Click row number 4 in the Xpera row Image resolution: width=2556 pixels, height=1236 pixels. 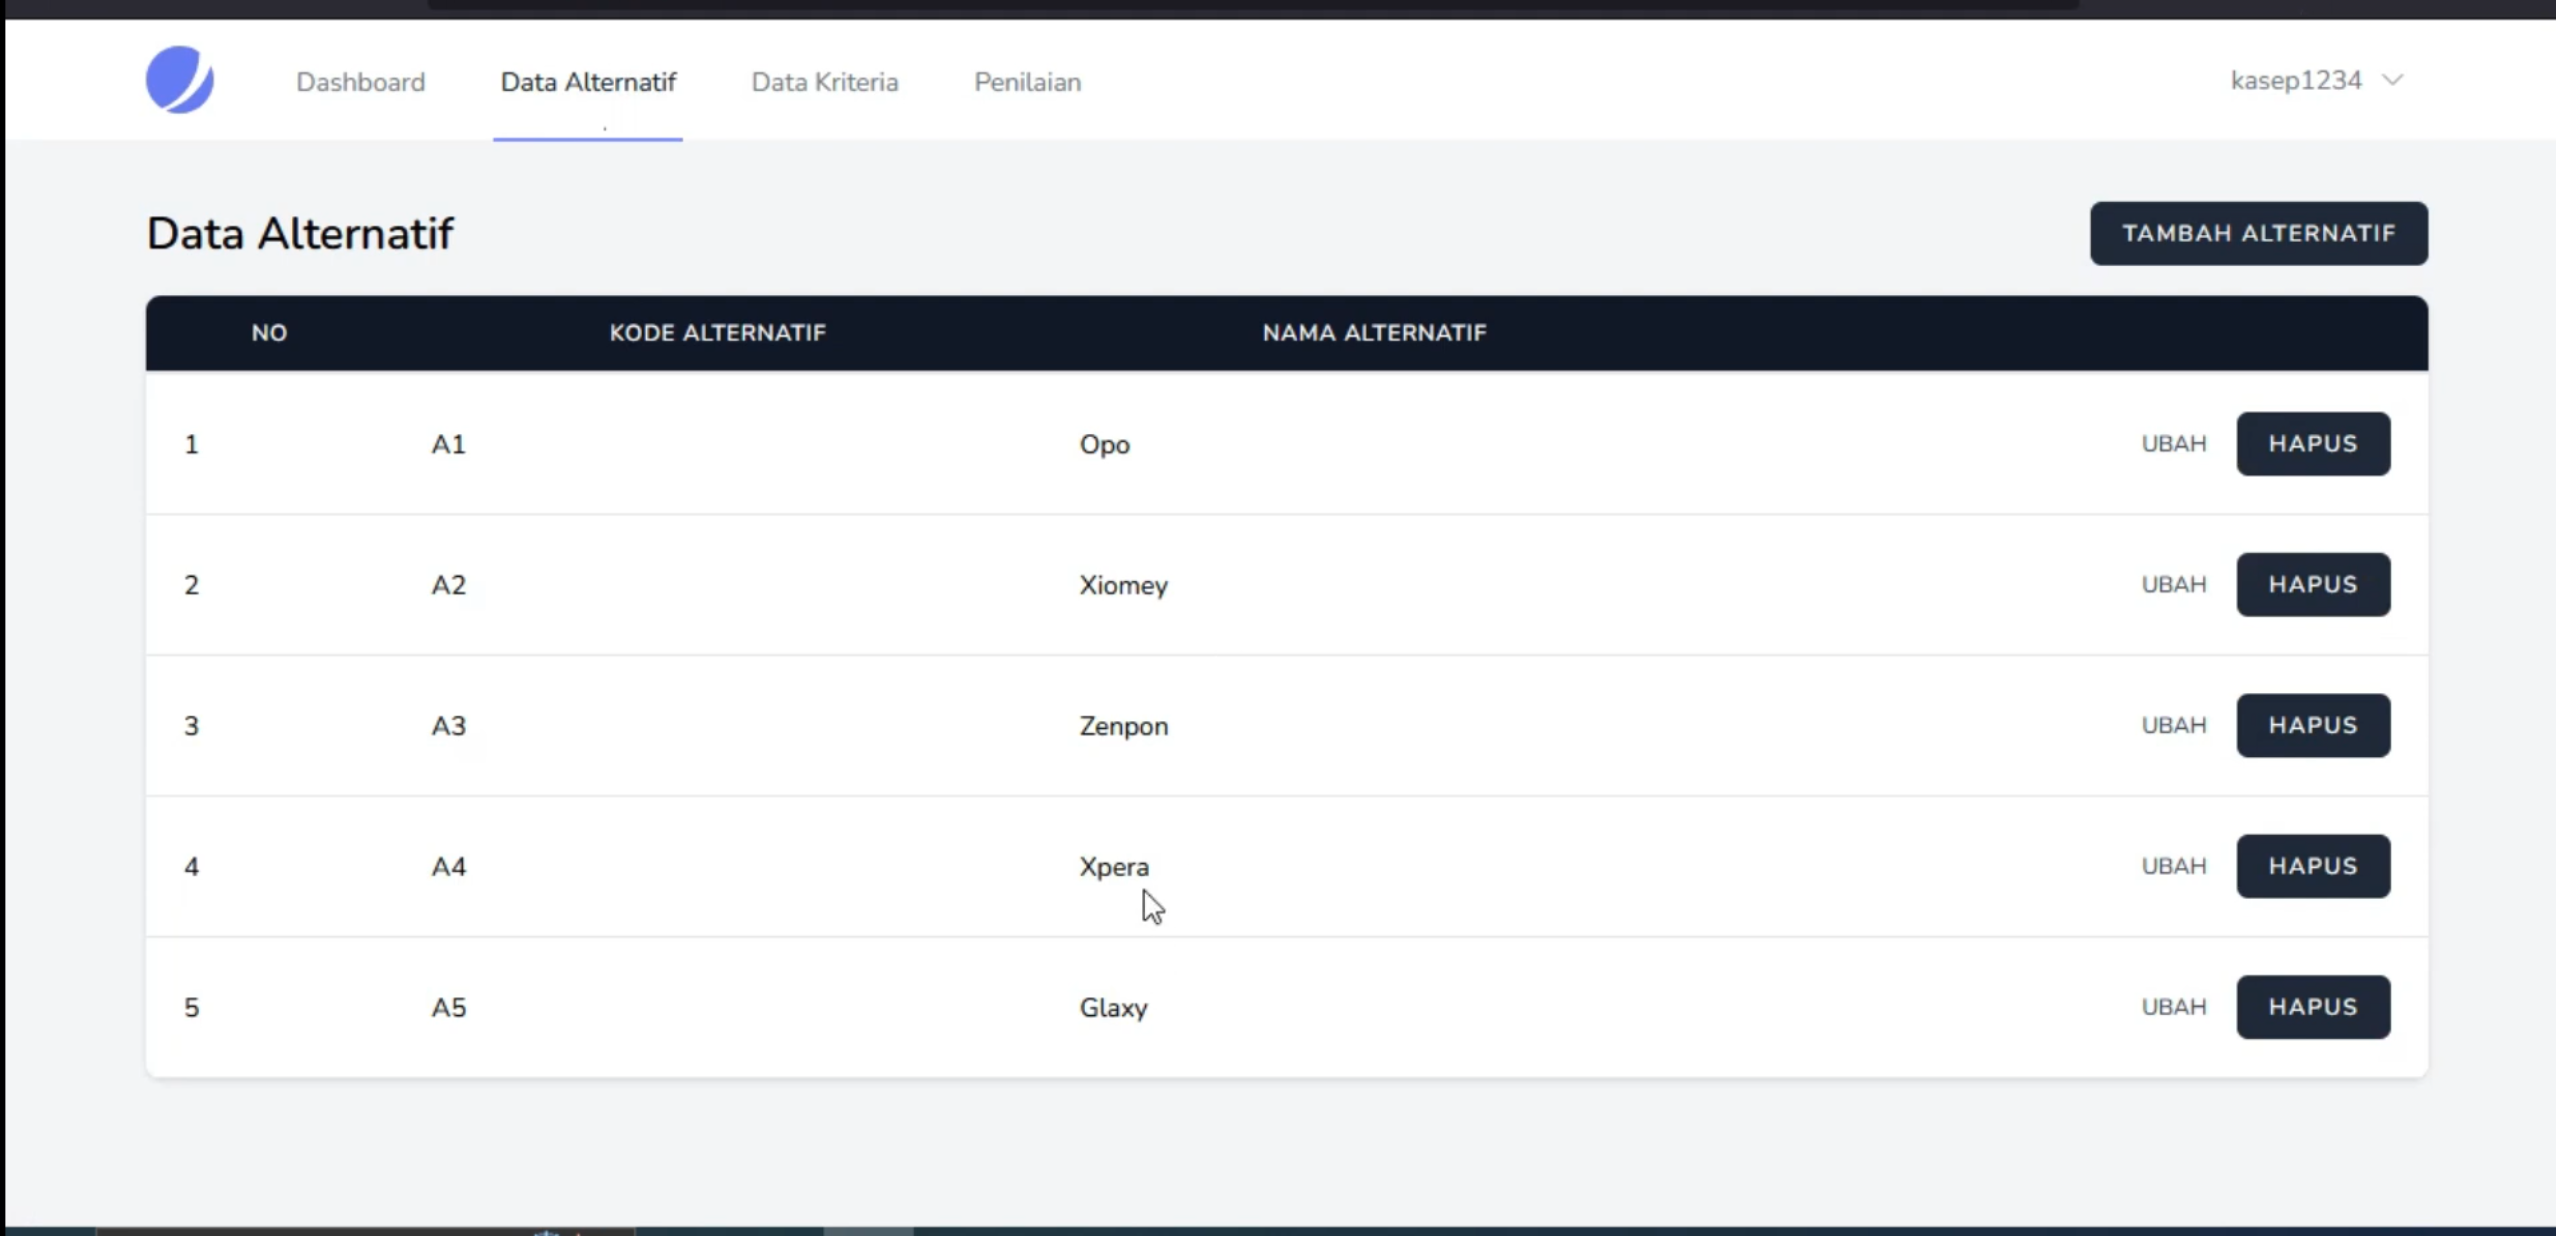pyautogui.click(x=191, y=866)
